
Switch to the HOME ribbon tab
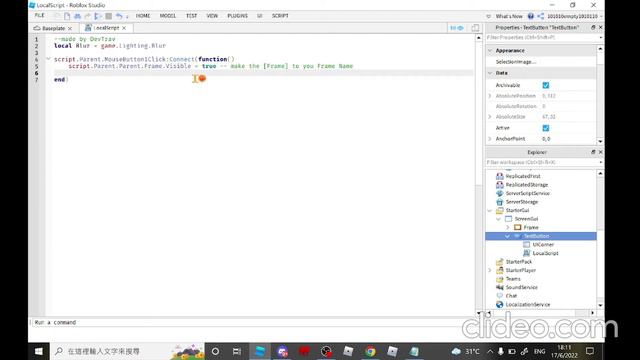[143, 16]
